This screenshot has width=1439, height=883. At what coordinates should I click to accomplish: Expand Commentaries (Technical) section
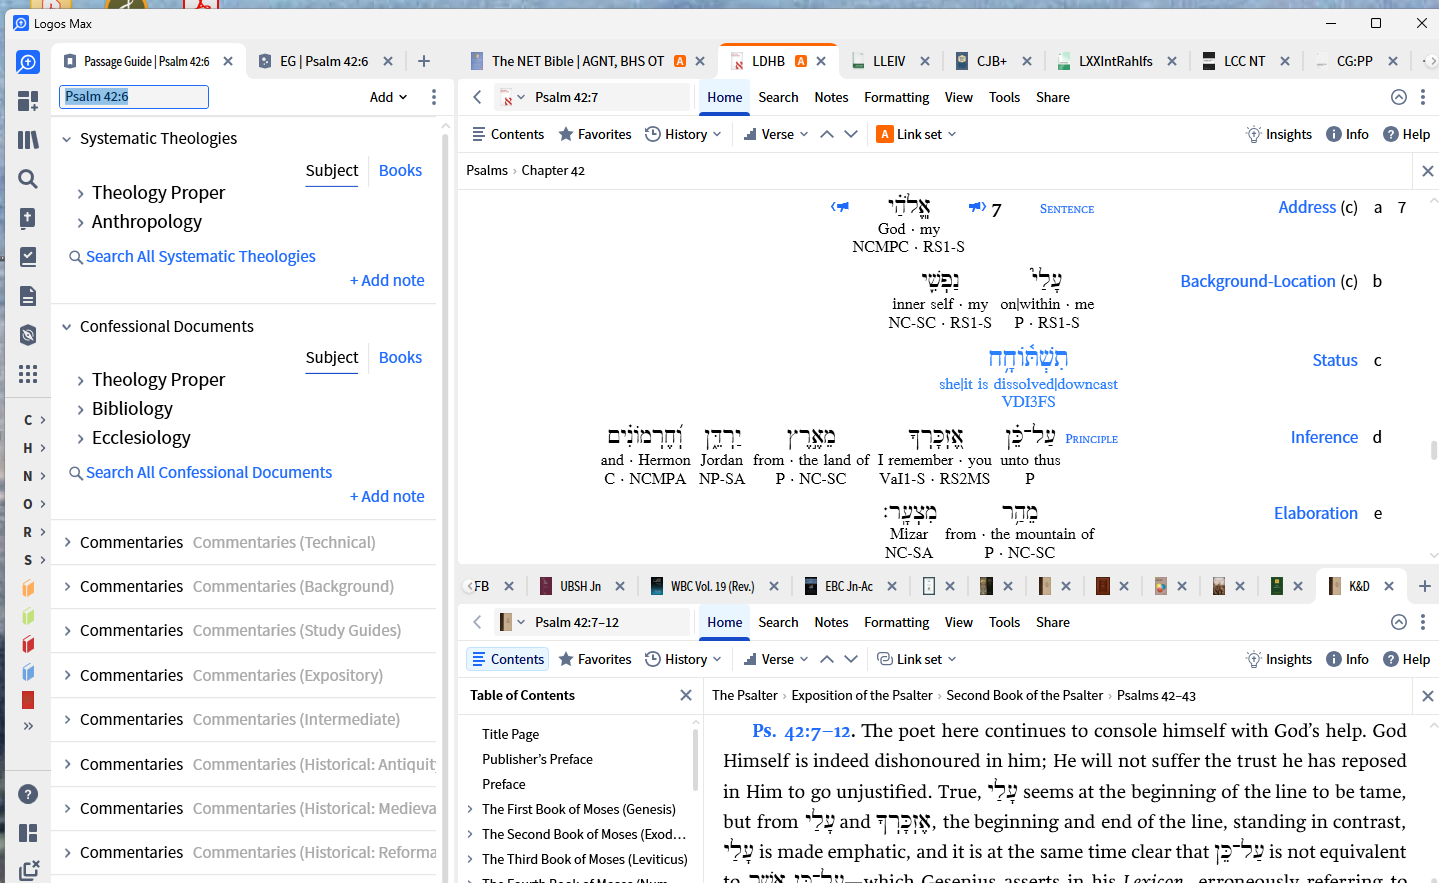pyautogui.click(x=67, y=543)
